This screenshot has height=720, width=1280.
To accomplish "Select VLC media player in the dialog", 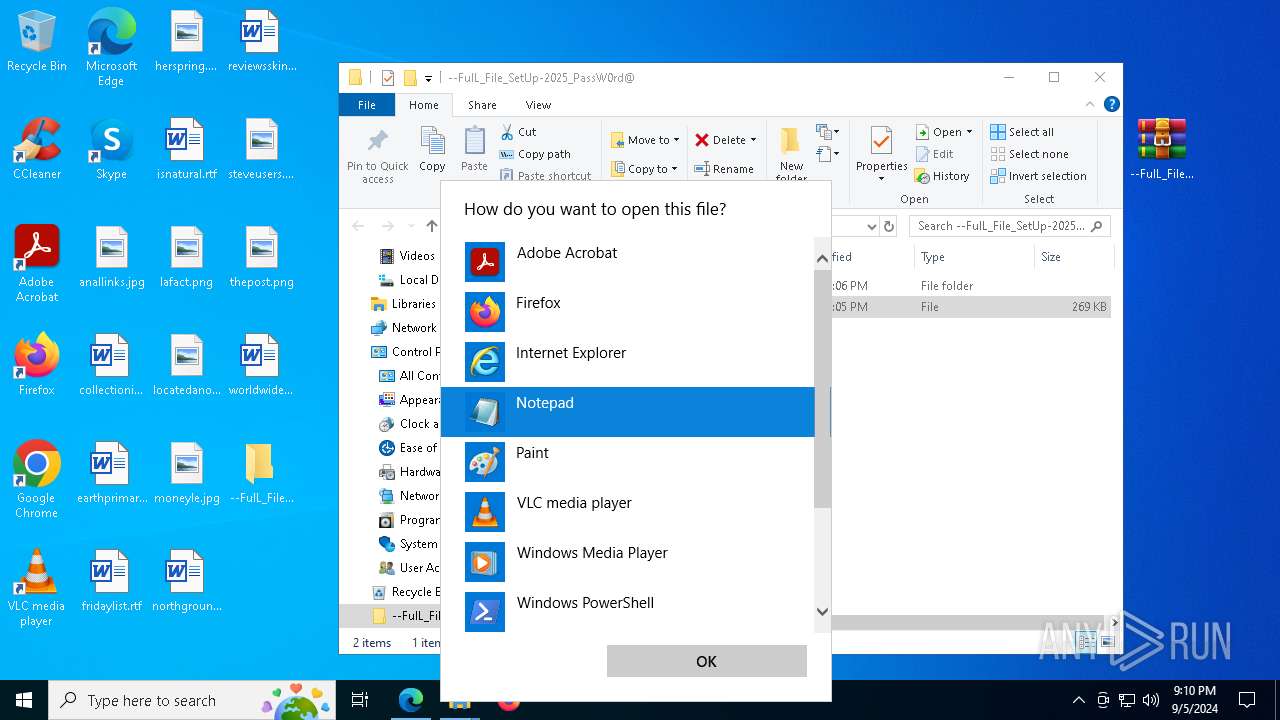I will 628,512.
